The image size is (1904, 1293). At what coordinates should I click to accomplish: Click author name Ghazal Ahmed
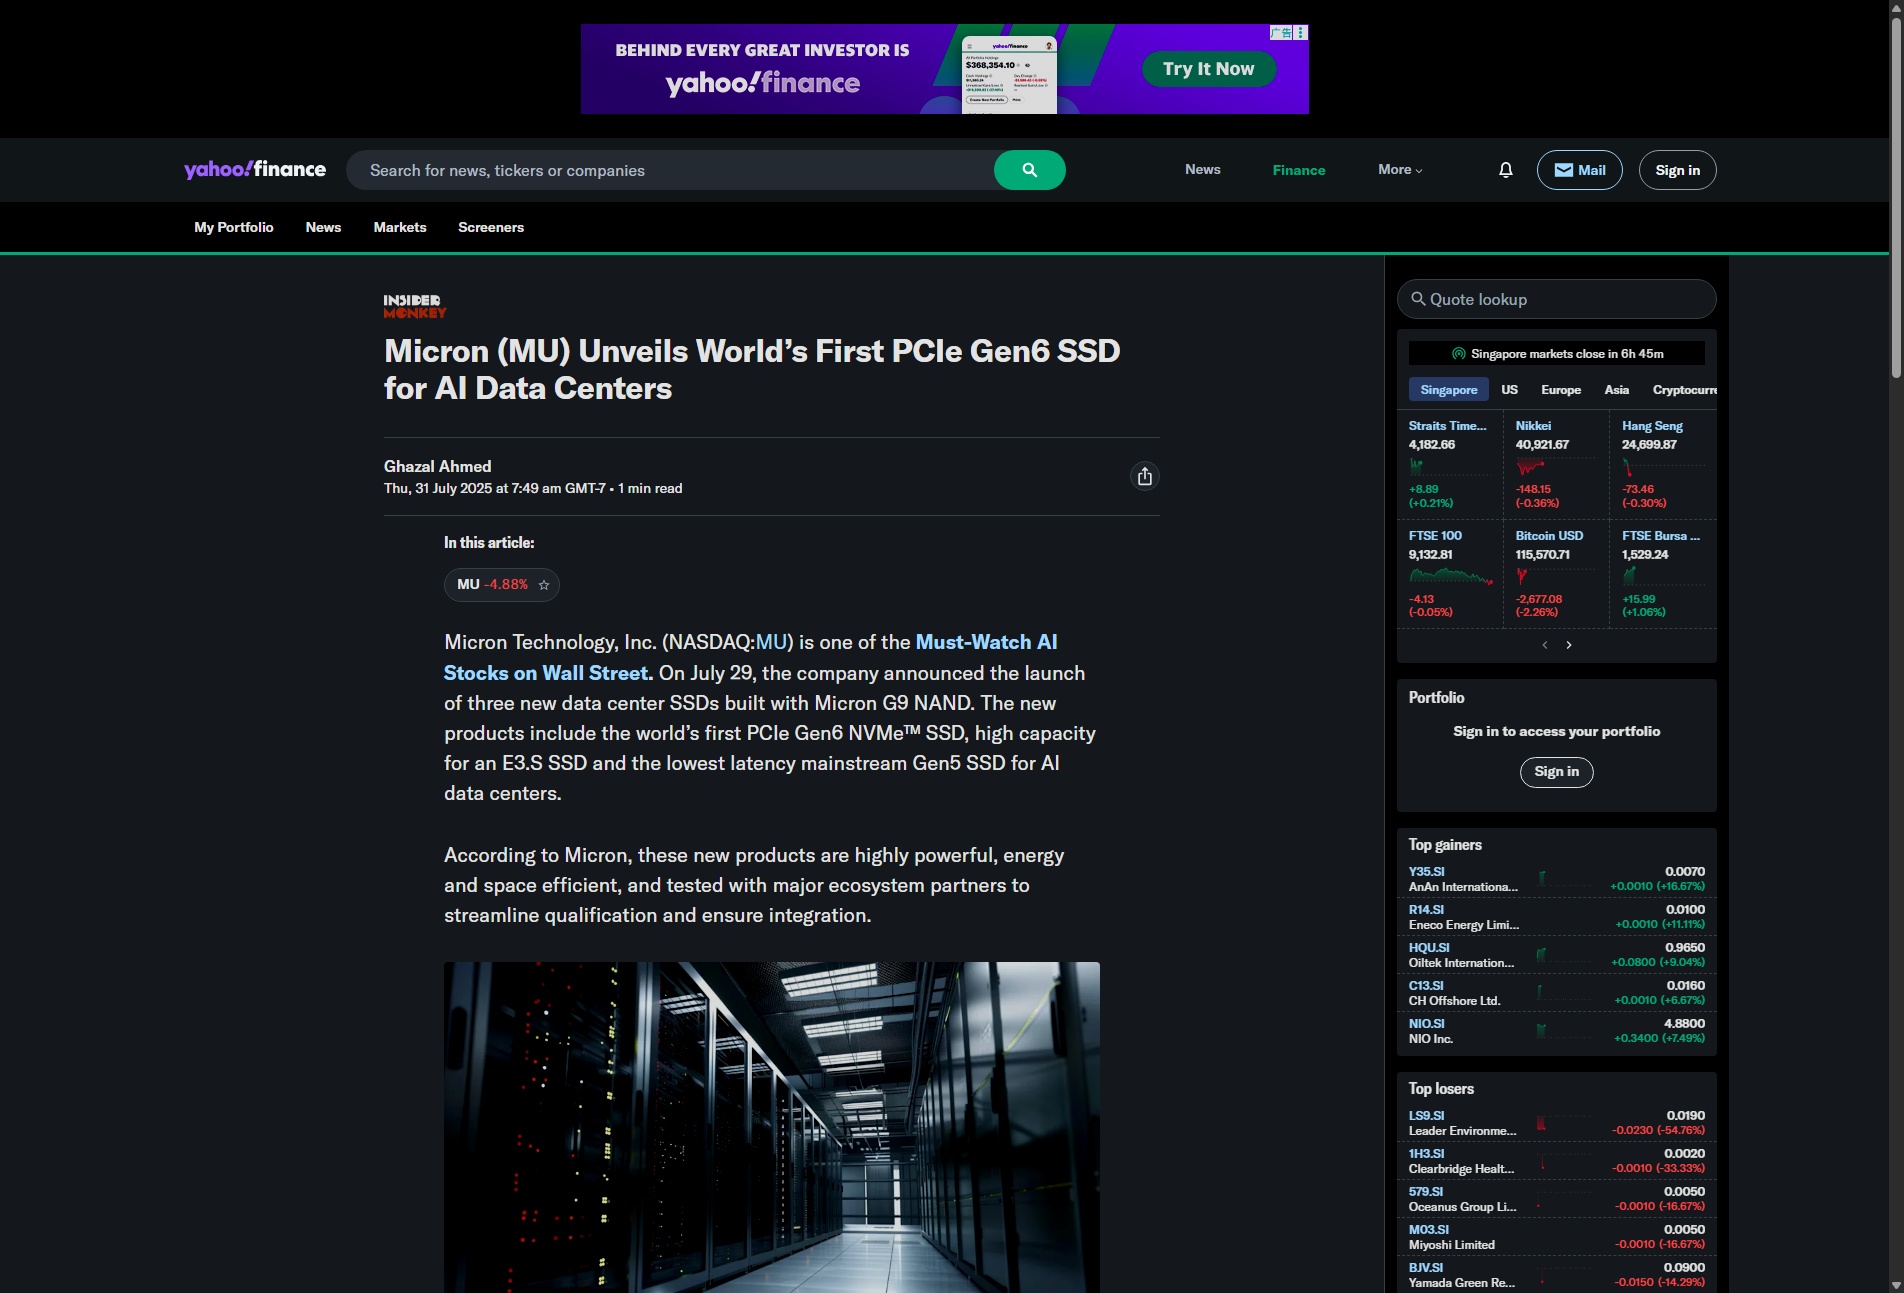pos(437,466)
